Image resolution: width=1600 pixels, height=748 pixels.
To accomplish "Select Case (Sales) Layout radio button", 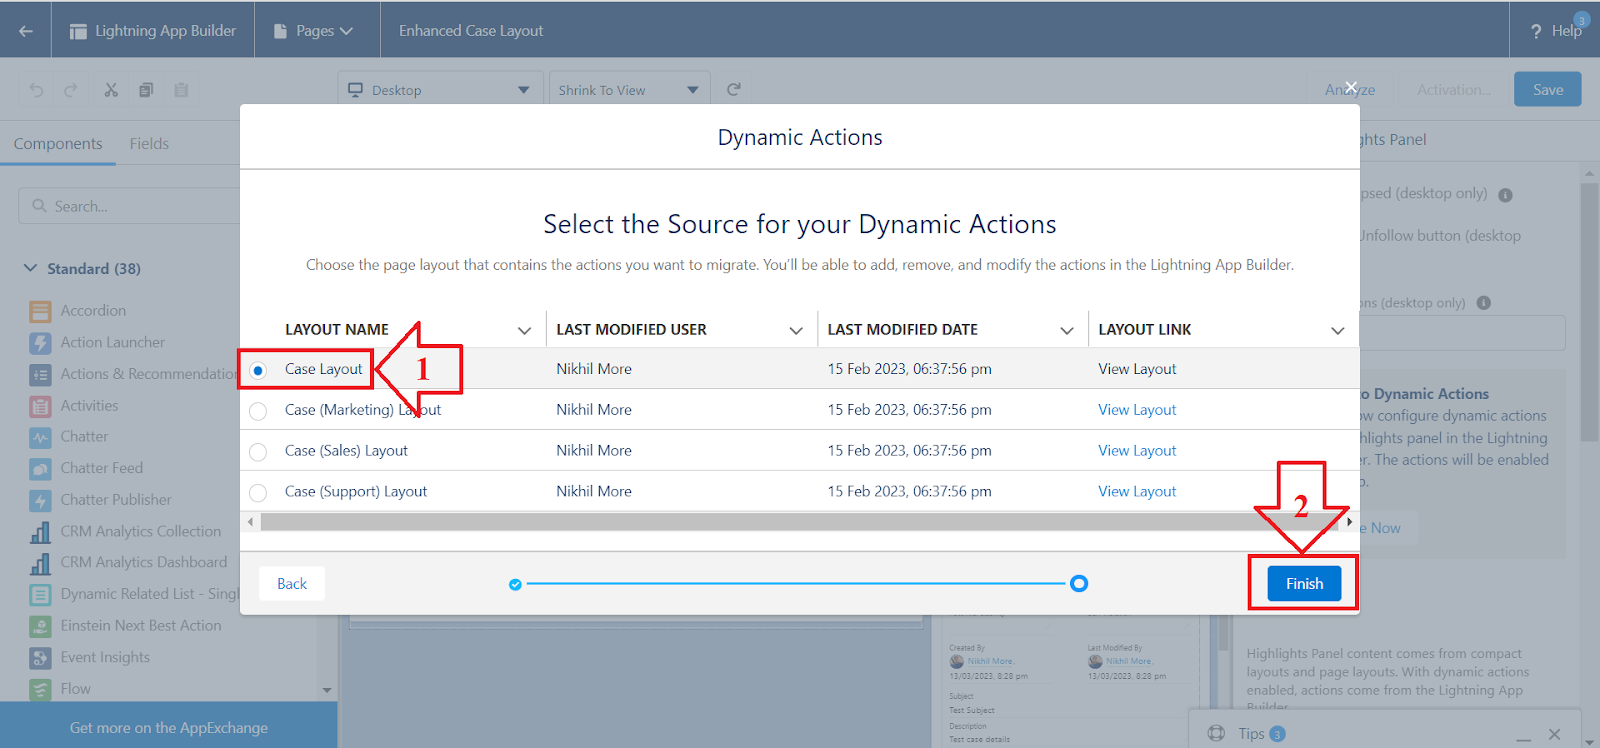I will (258, 452).
